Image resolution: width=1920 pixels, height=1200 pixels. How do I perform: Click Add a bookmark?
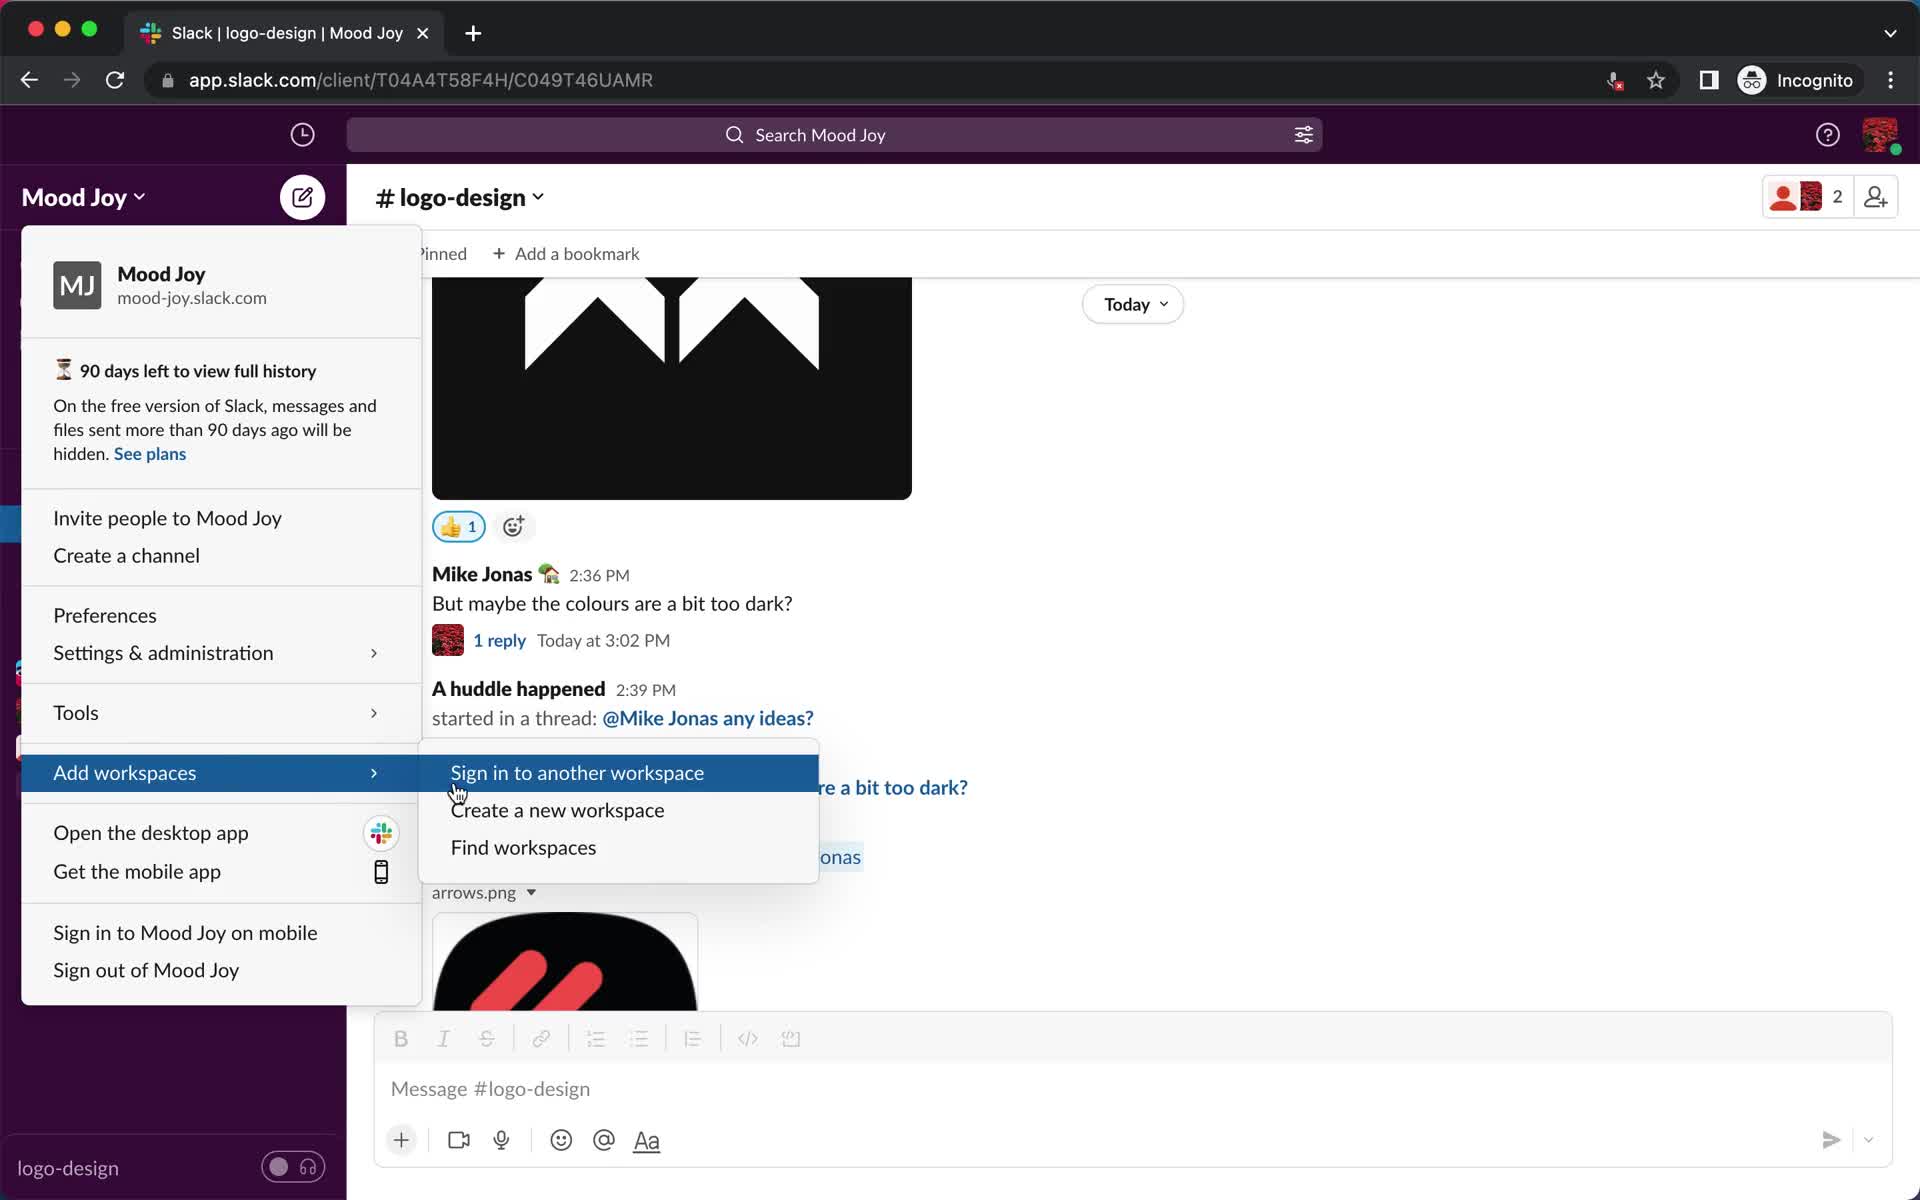click(566, 254)
